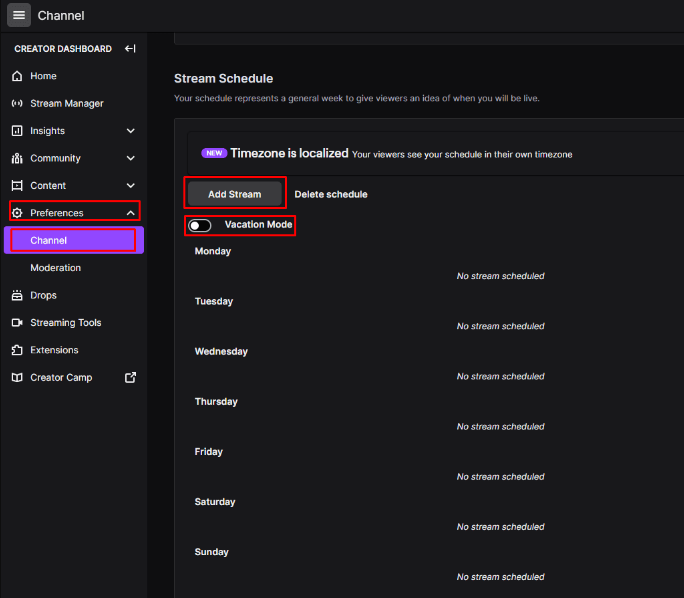Click the Timezone is localized text
The width and height of the screenshot is (684, 598).
[289, 154]
